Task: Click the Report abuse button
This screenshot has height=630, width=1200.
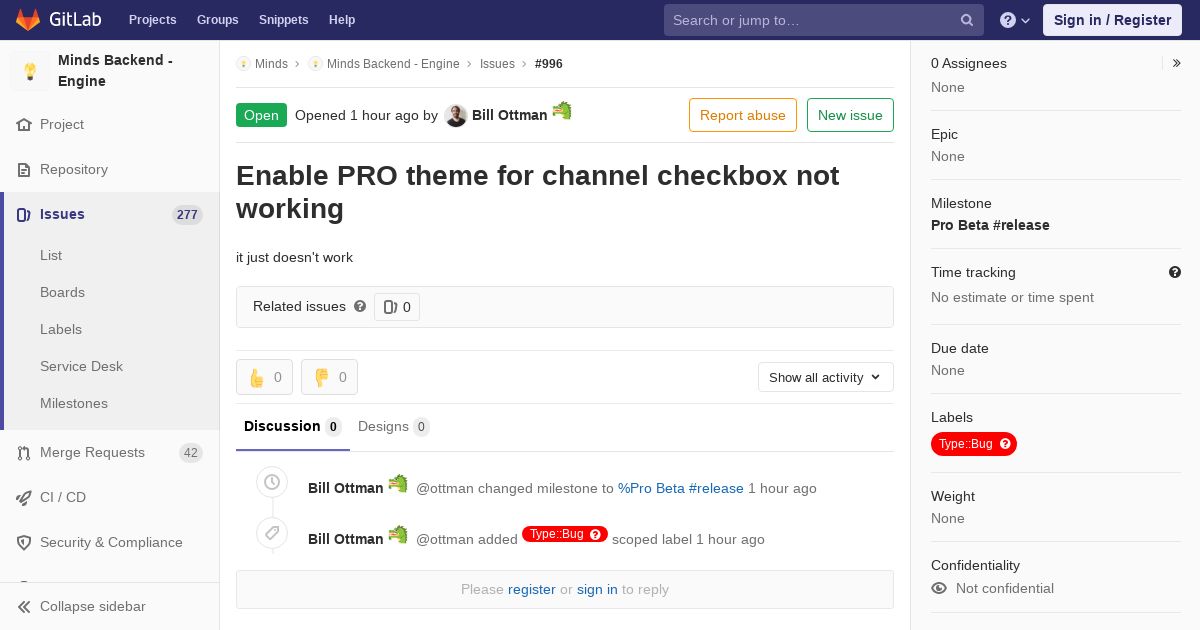Action: tap(743, 115)
